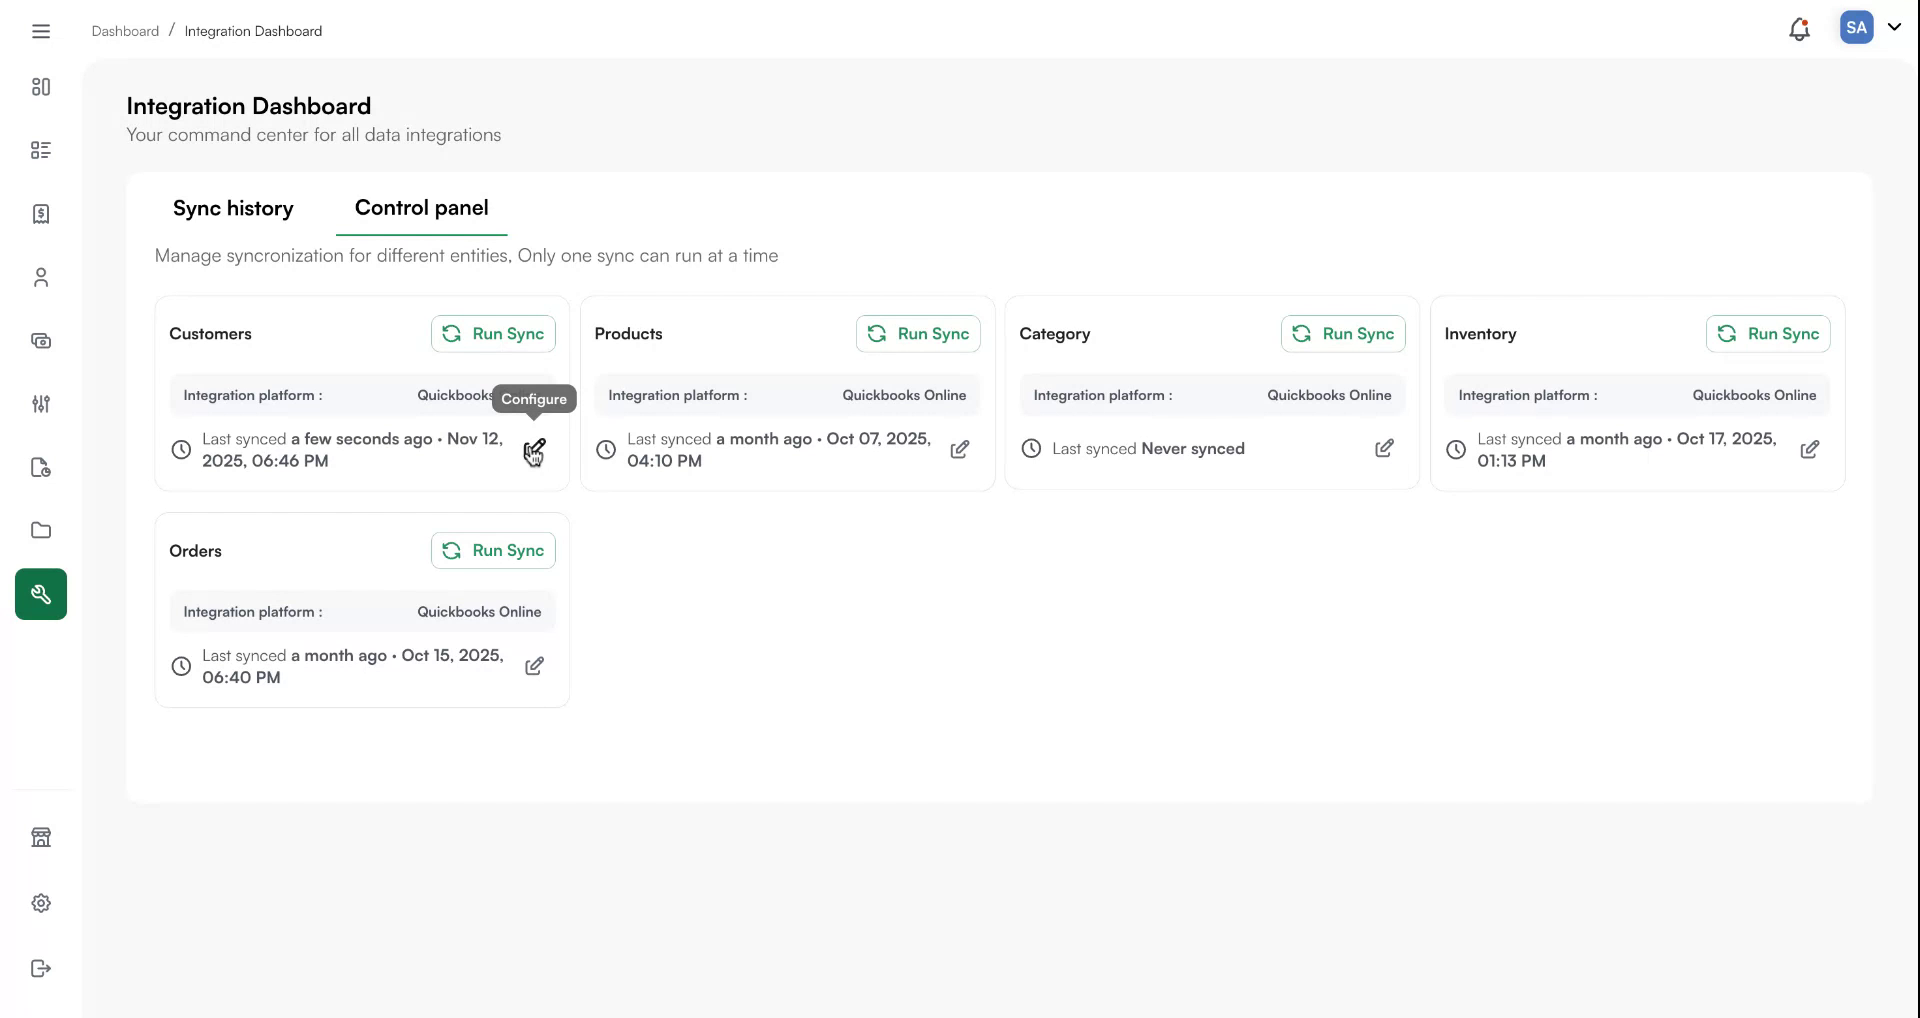Select the invoice receipt icon in sidebar
1920x1018 pixels.
tap(41, 214)
